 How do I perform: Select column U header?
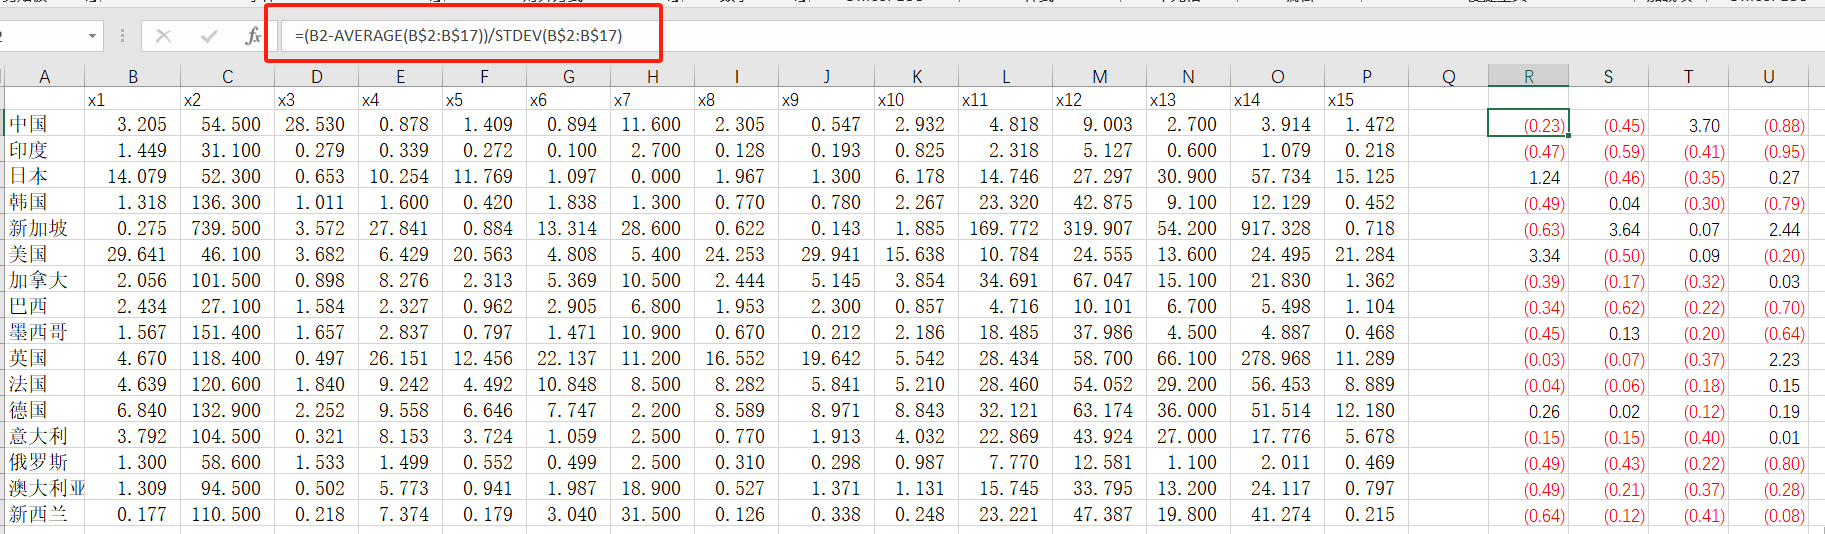[1768, 76]
